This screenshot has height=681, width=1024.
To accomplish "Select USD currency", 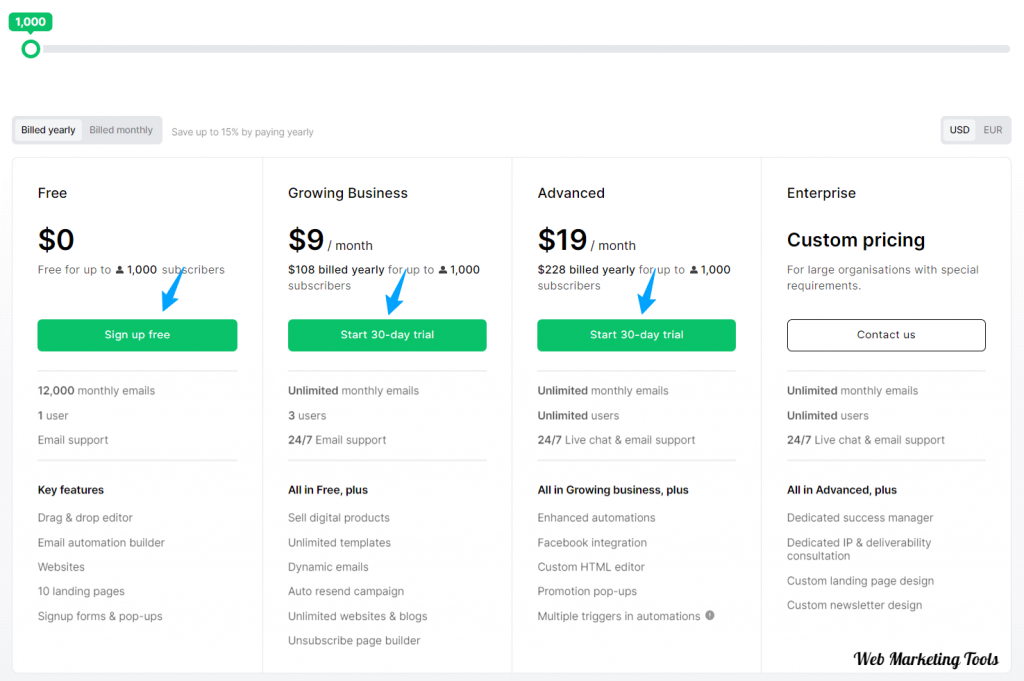I will point(959,130).
